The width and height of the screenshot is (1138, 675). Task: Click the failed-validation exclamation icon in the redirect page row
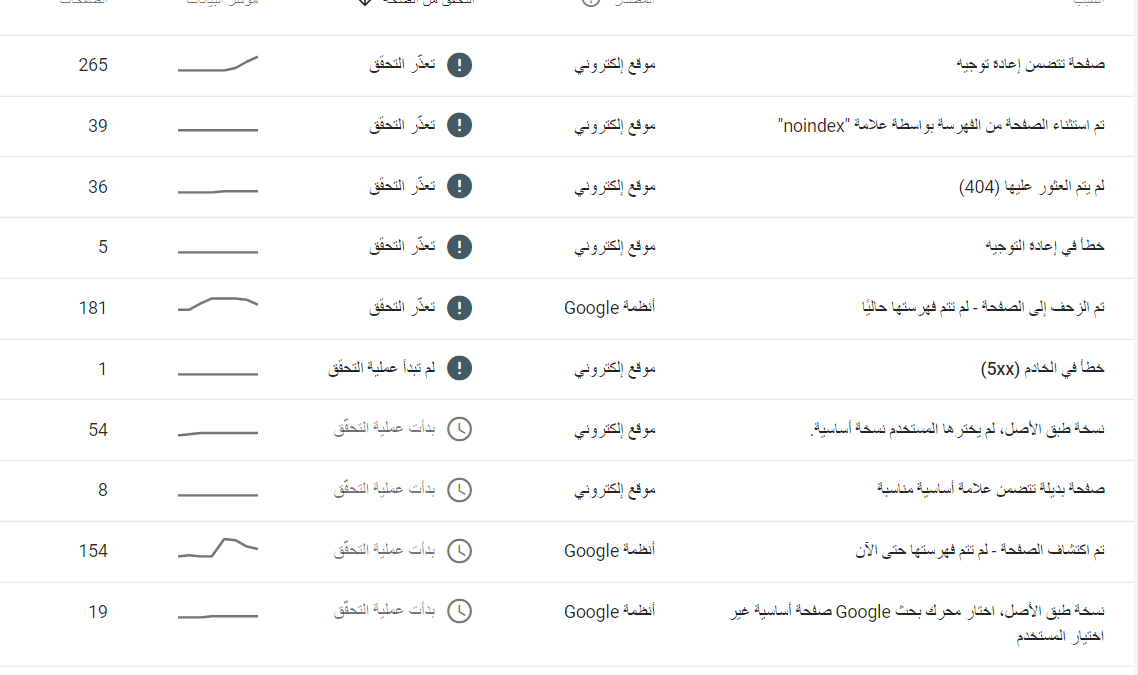tap(459, 65)
